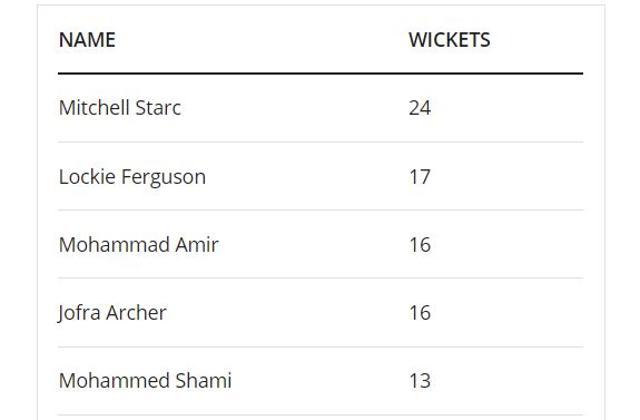Click the NAME column header
Viewport: 640px width, 420px height.
(87, 40)
